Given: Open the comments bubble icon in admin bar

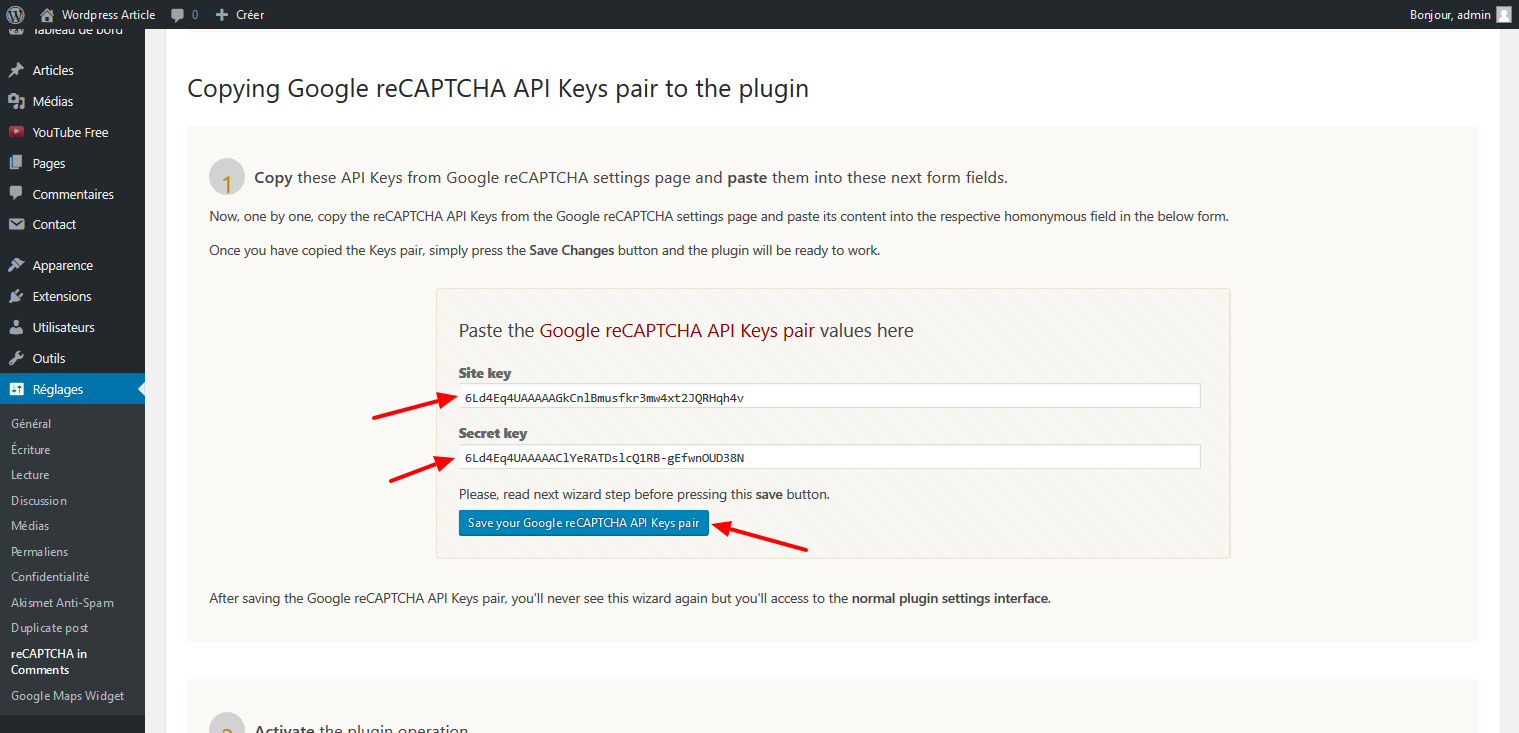Looking at the screenshot, I should pos(177,15).
